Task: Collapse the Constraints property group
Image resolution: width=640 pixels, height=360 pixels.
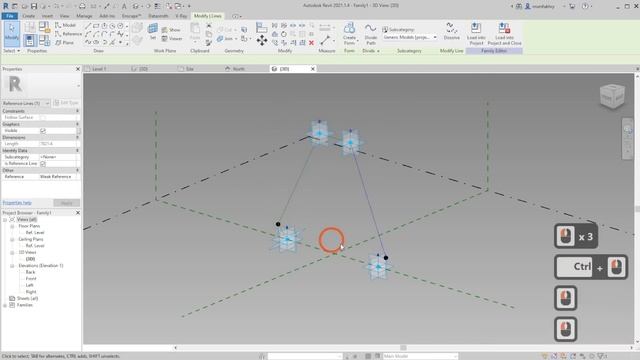Action: pos(77,111)
